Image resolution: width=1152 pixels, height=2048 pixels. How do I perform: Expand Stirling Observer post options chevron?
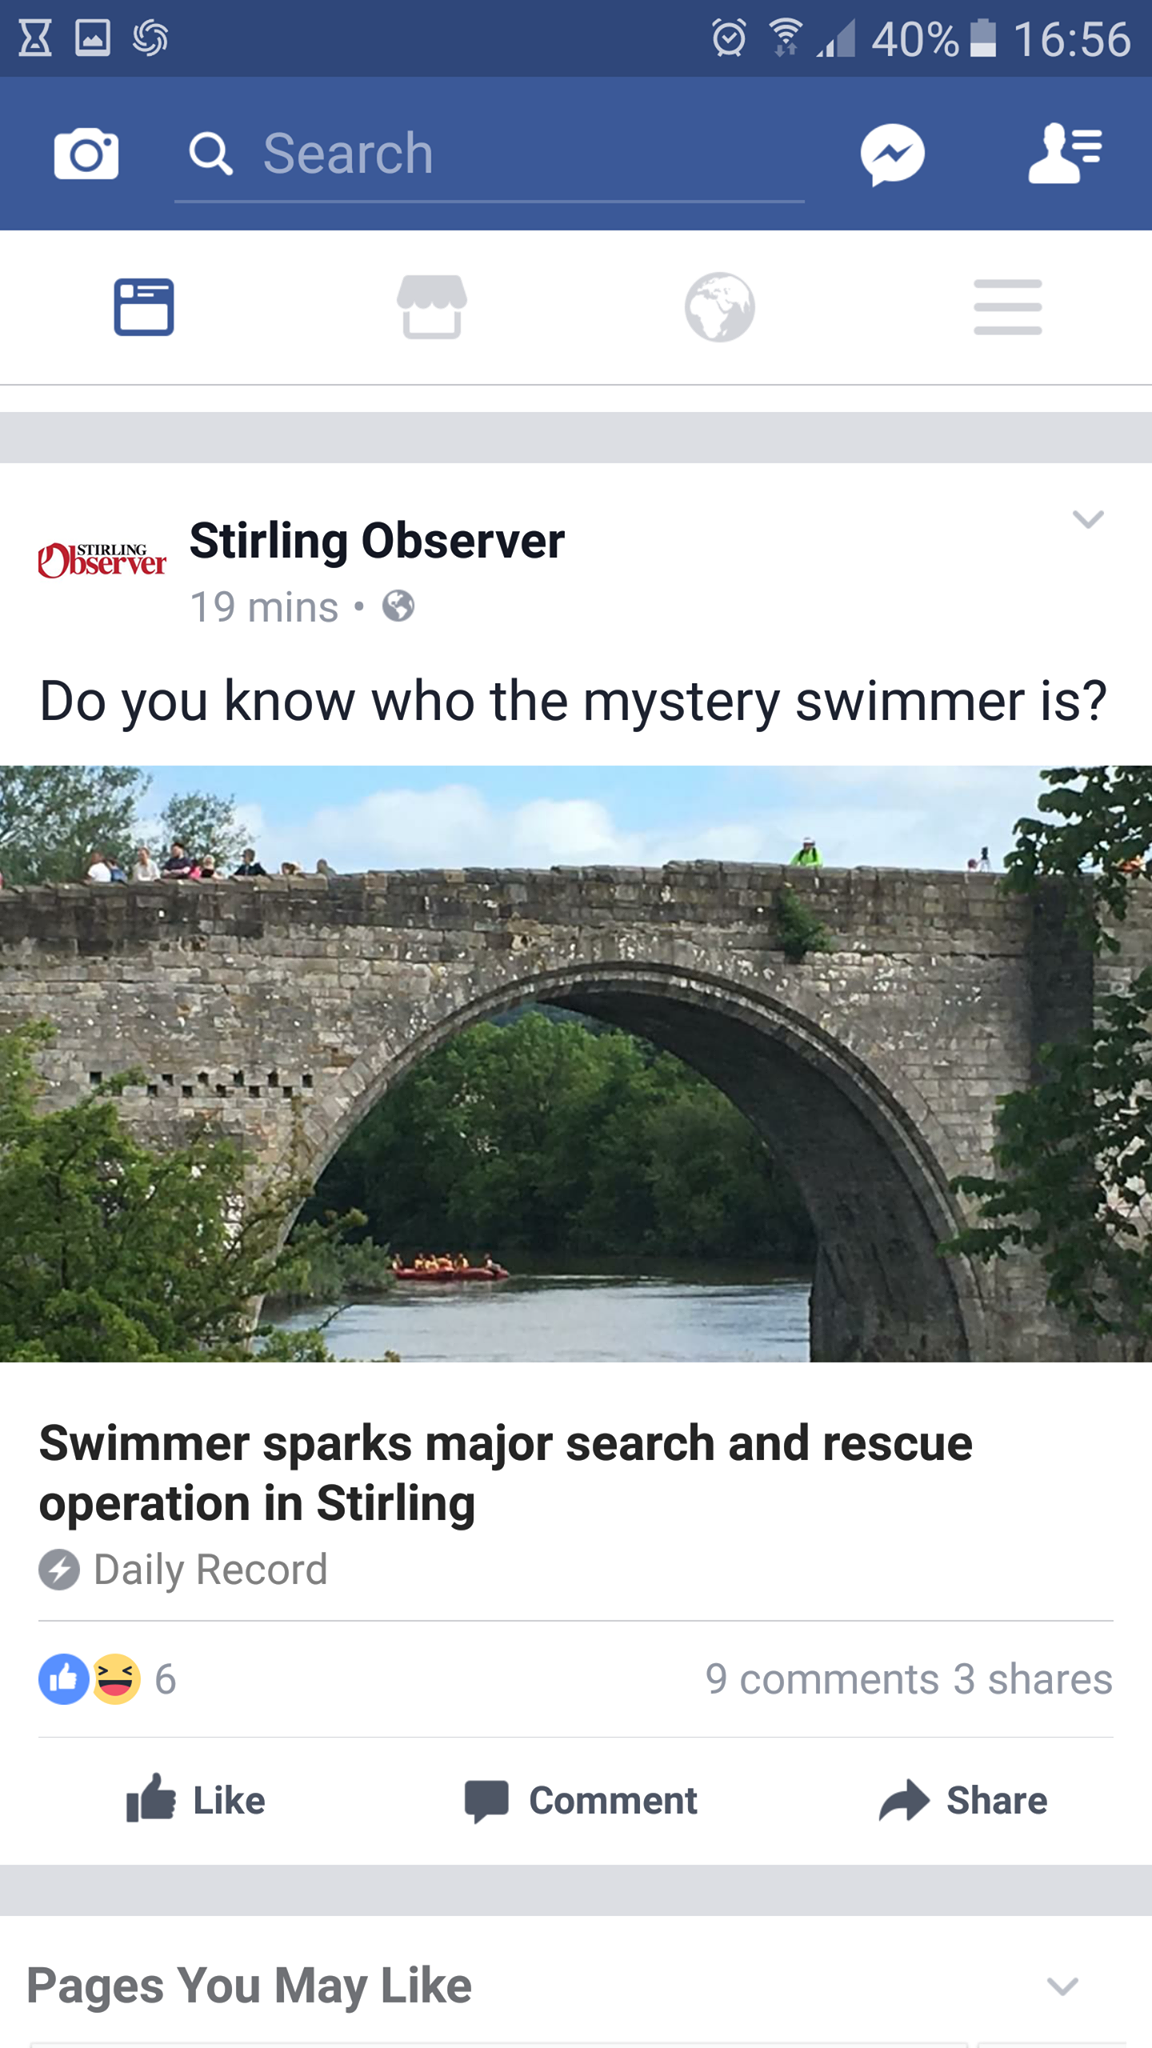pos(1088,519)
